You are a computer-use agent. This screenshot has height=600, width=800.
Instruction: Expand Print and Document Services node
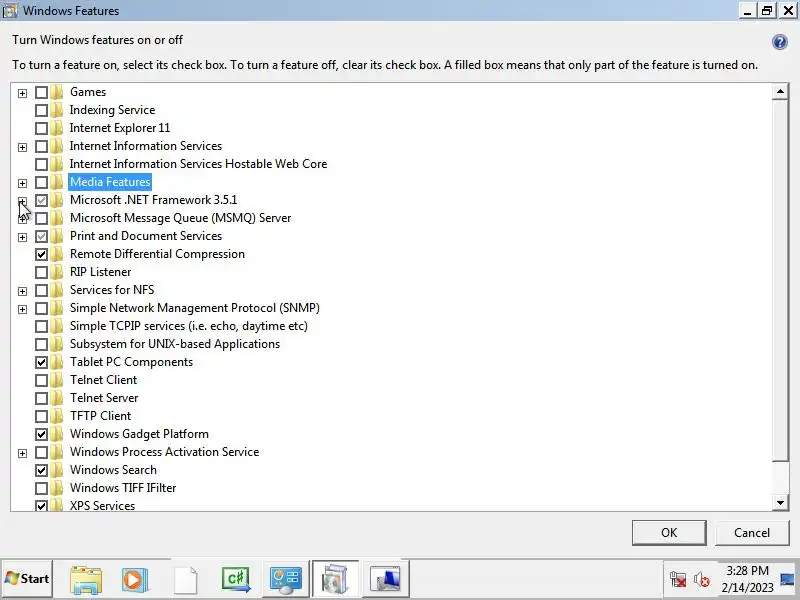point(22,237)
